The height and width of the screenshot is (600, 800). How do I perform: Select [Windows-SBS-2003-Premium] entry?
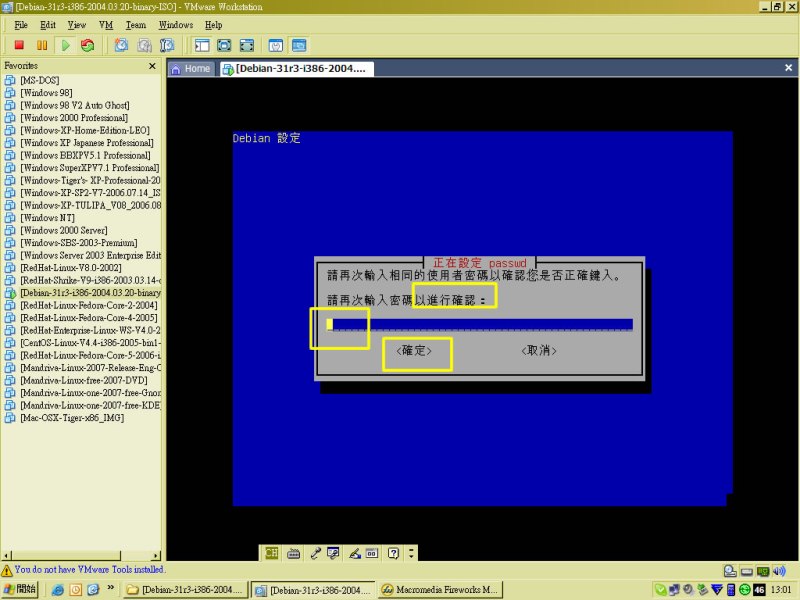tap(79, 242)
